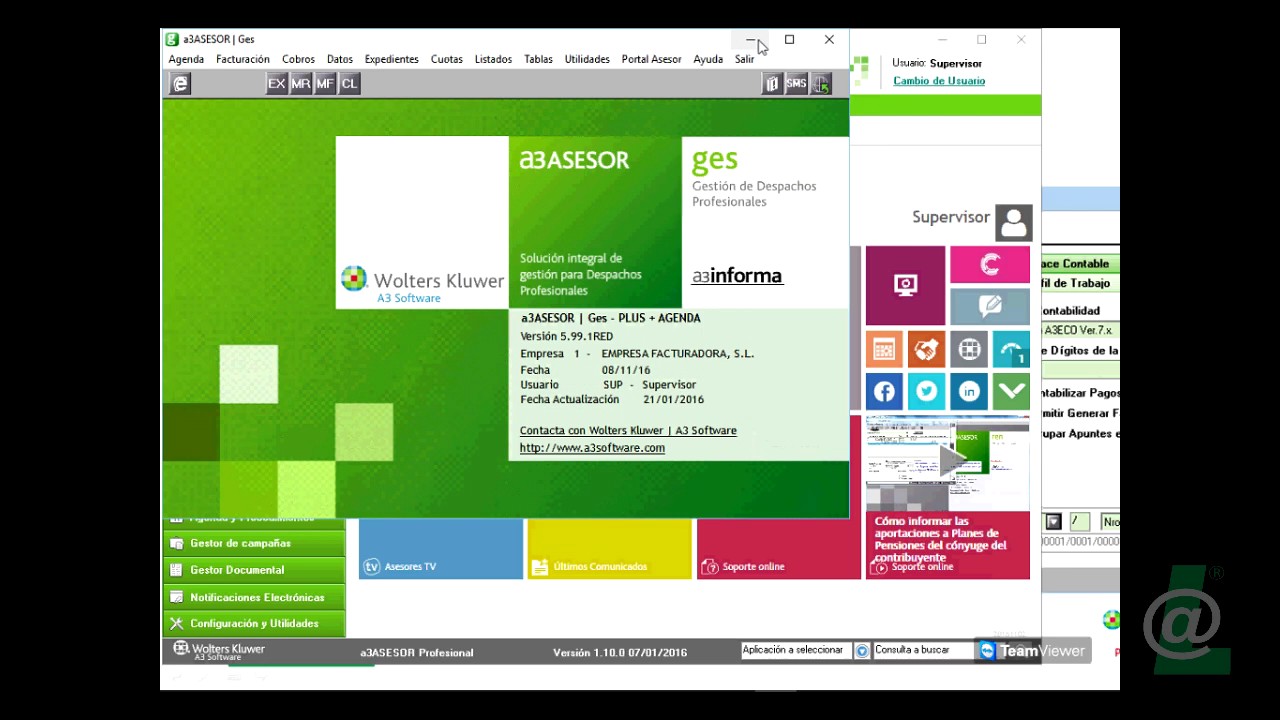
Task: Open the gray chat-and-pencil tile
Action: pyautogui.click(x=990, y=307)
